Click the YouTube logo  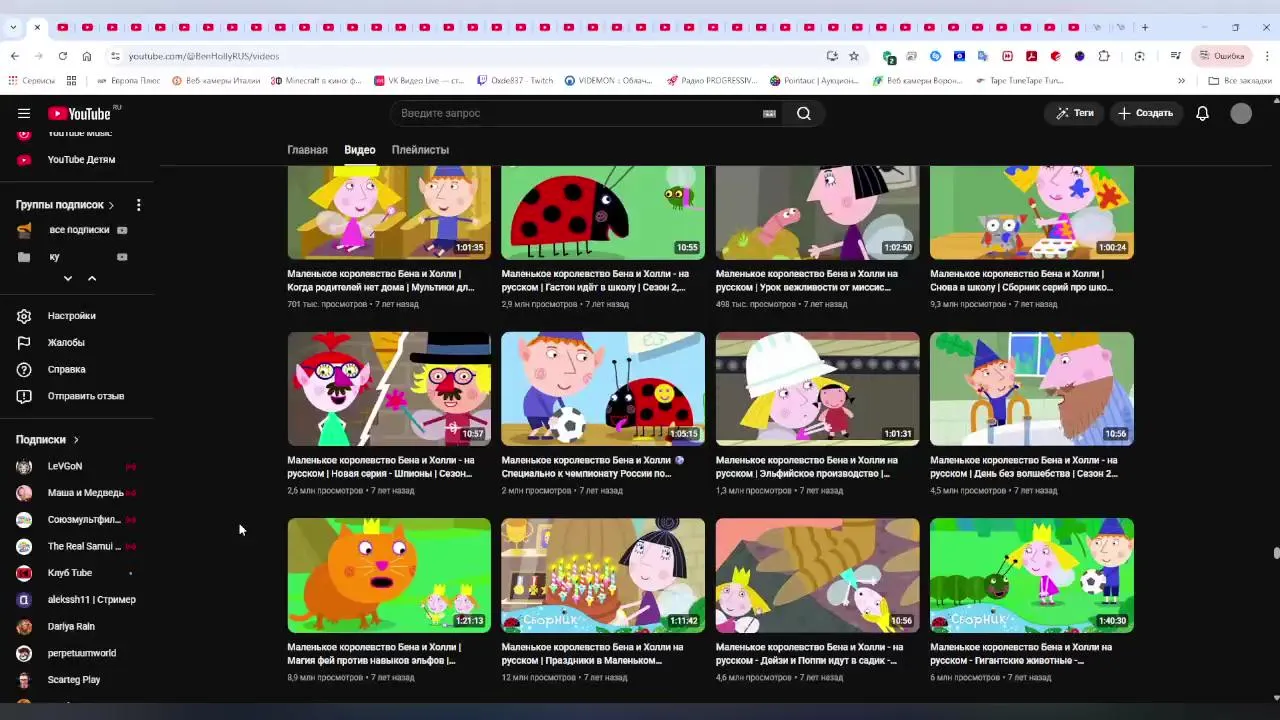click(79, 113)
